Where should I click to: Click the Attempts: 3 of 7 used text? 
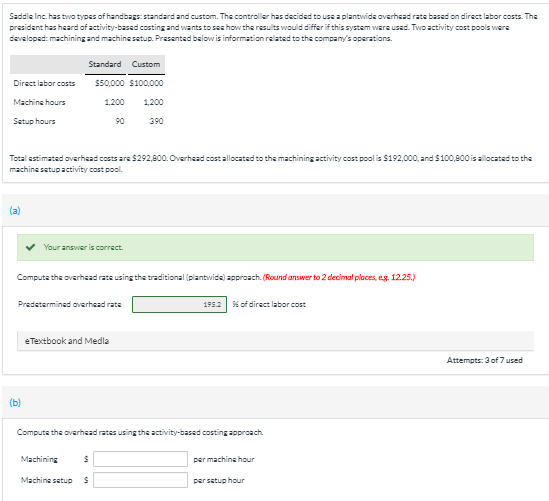pos(485,360)
